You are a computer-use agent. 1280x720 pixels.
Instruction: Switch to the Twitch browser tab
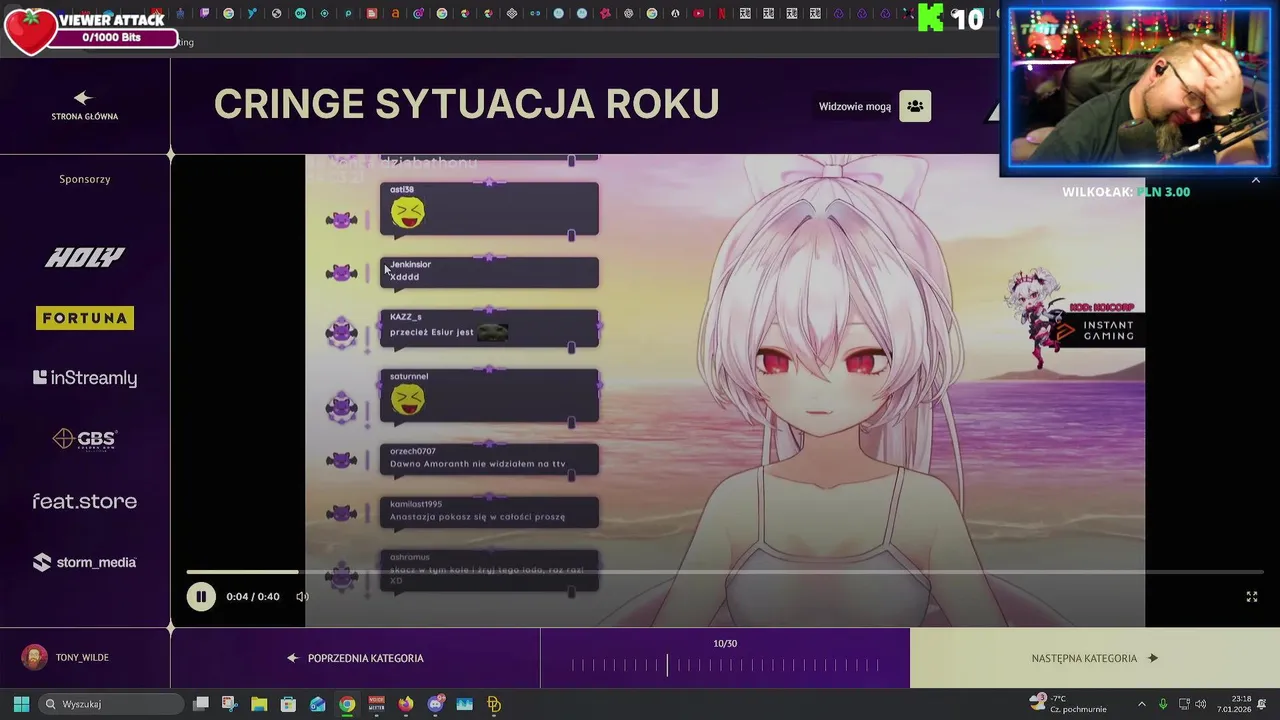pyautogui.click(x=204, y=14)
